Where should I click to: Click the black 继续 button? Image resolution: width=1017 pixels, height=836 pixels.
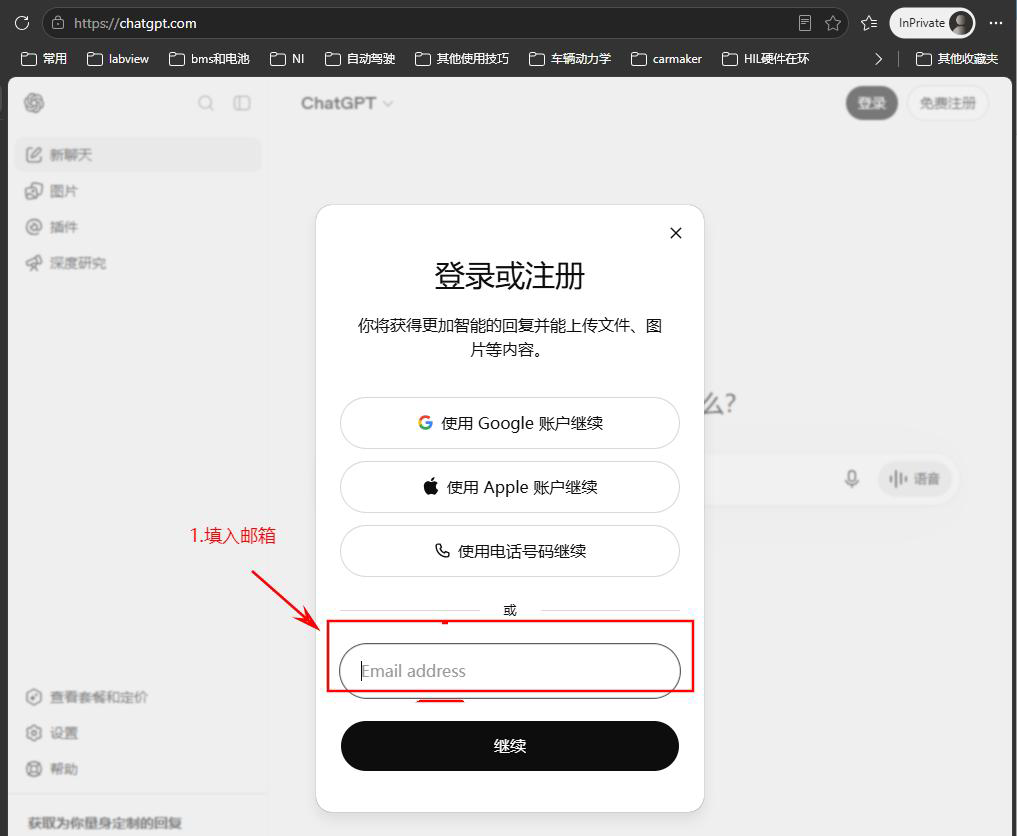(x=510, y=746)
